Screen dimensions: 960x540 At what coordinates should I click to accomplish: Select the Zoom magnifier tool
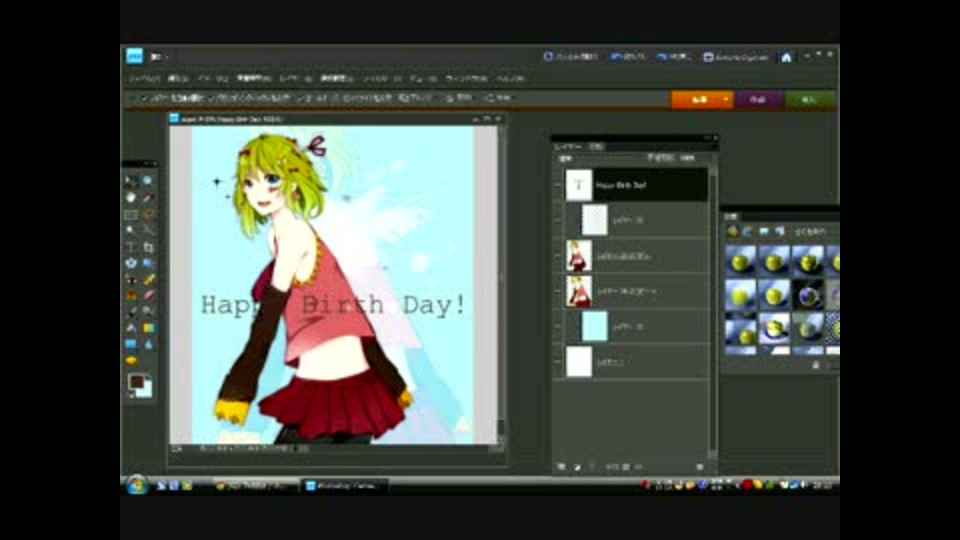pyautogui.click(x=148, y=181)
